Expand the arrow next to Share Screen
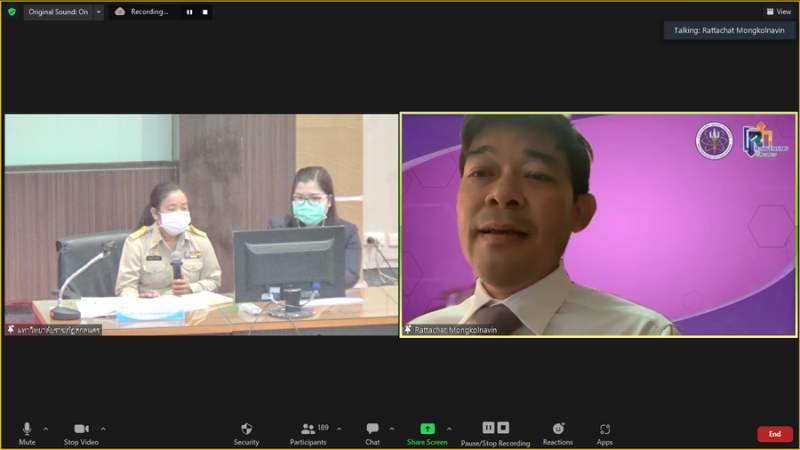Screen dimensions: 800x450 [x=449, y=429]
